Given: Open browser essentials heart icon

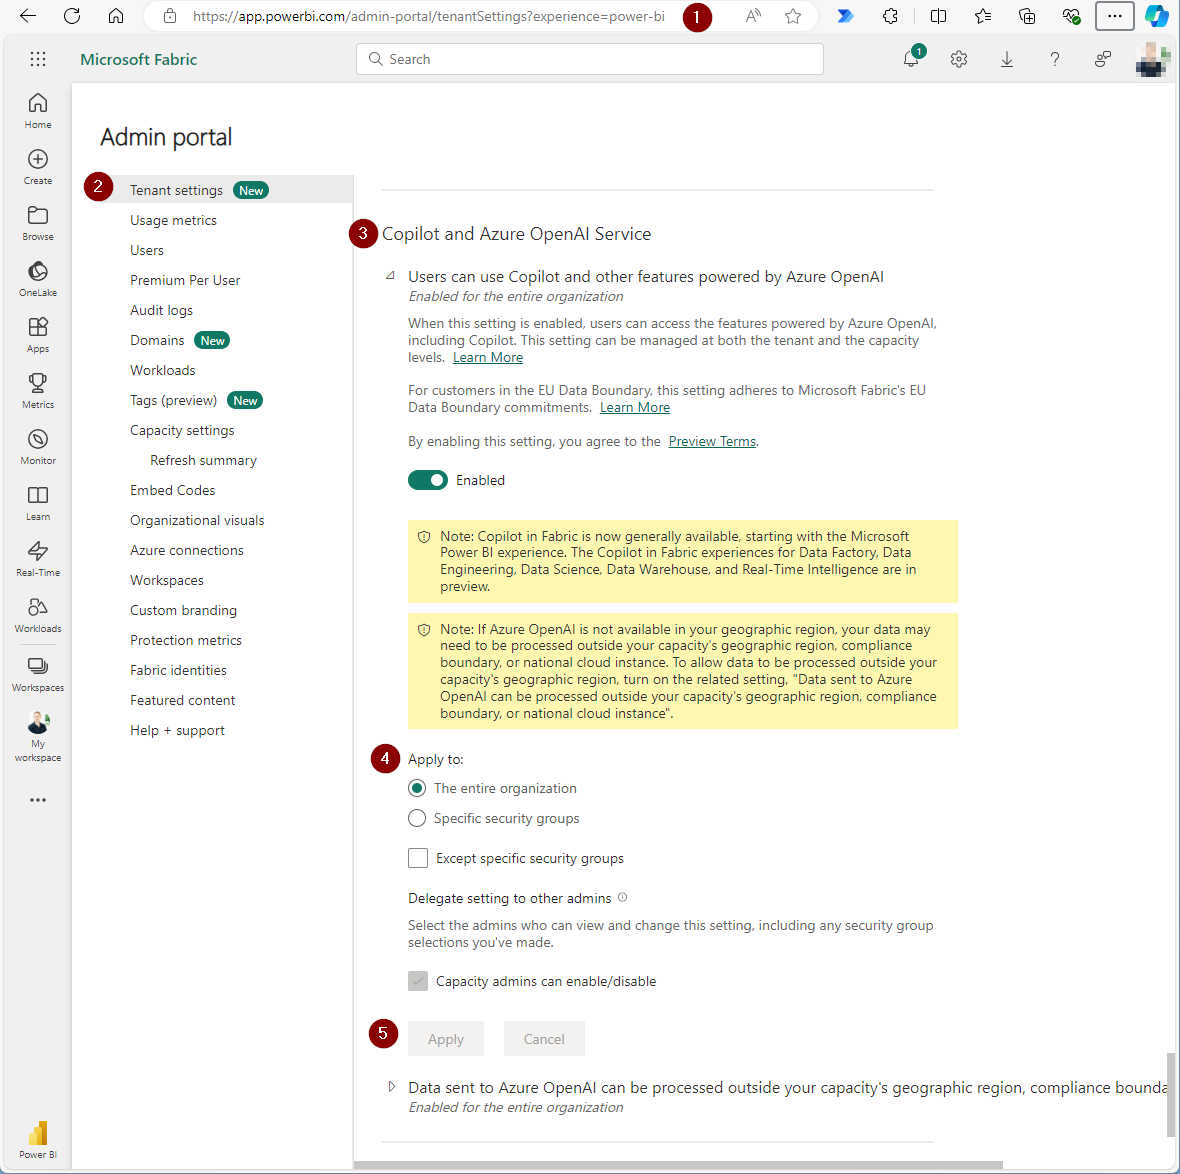Looking at the screenshot, I should click(1072, 16).
